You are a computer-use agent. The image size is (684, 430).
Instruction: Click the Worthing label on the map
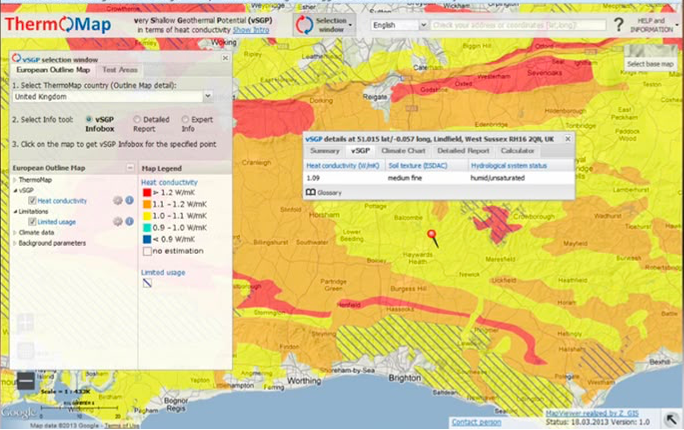point(304,381)
